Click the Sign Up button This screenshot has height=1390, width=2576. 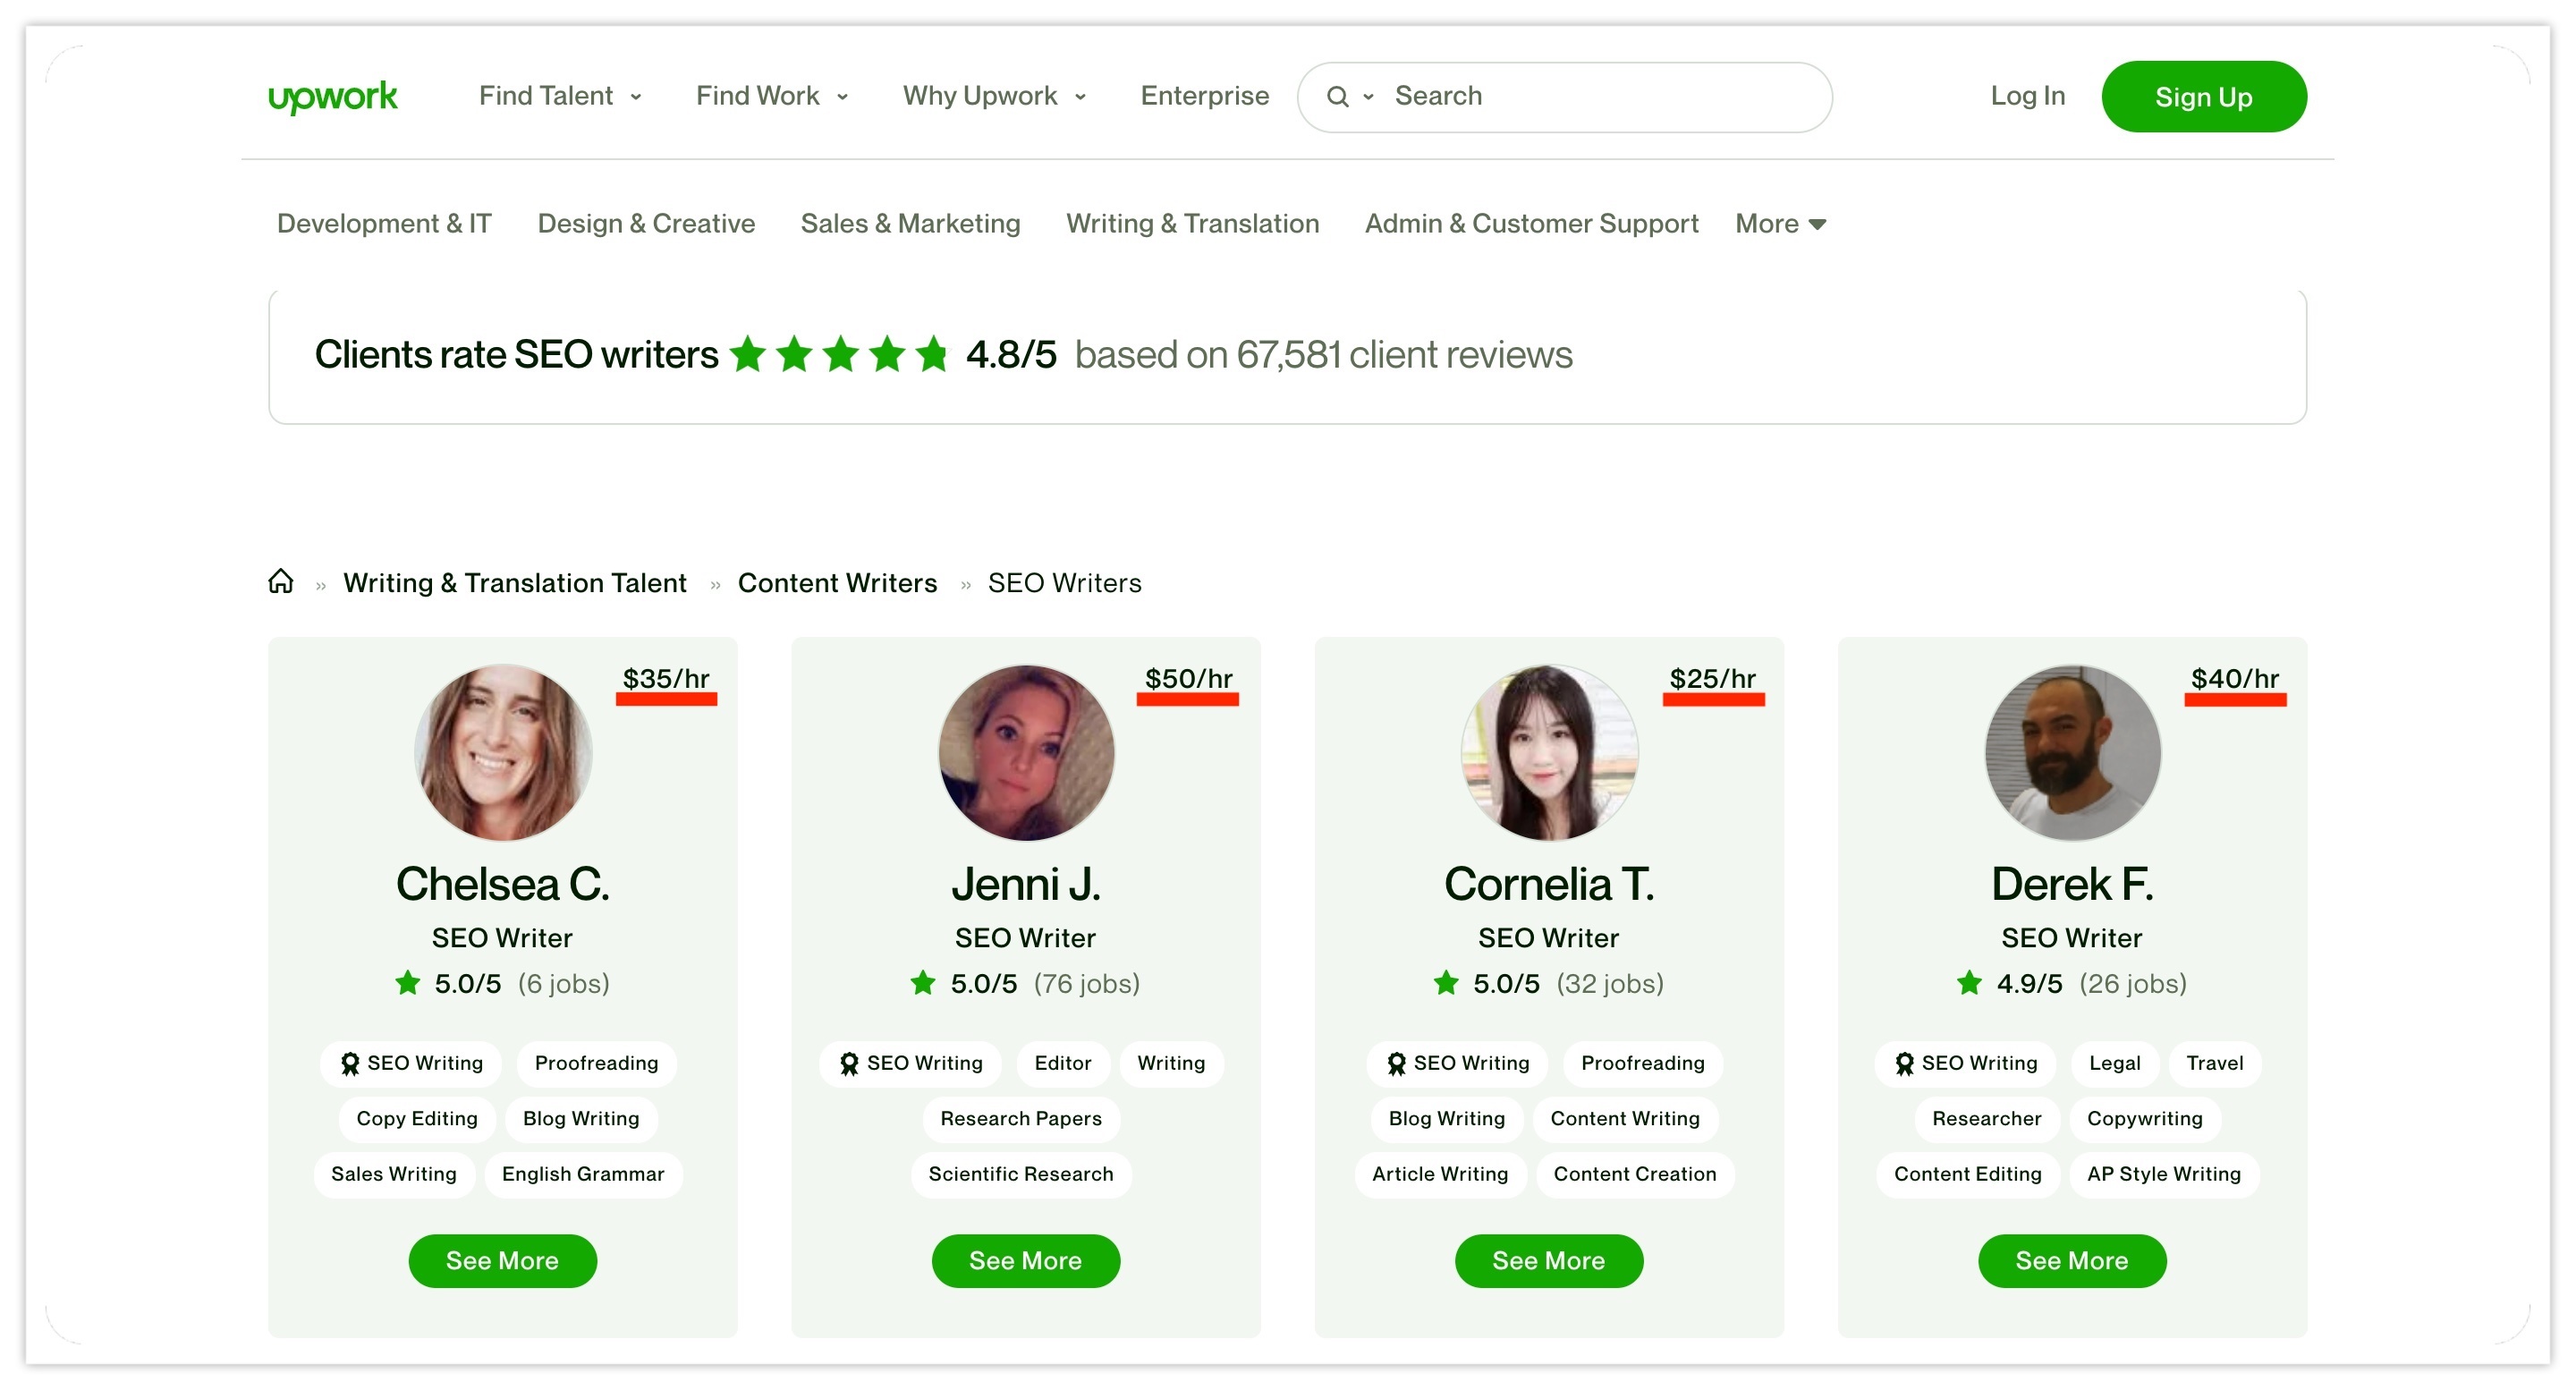coord(2203,96)
